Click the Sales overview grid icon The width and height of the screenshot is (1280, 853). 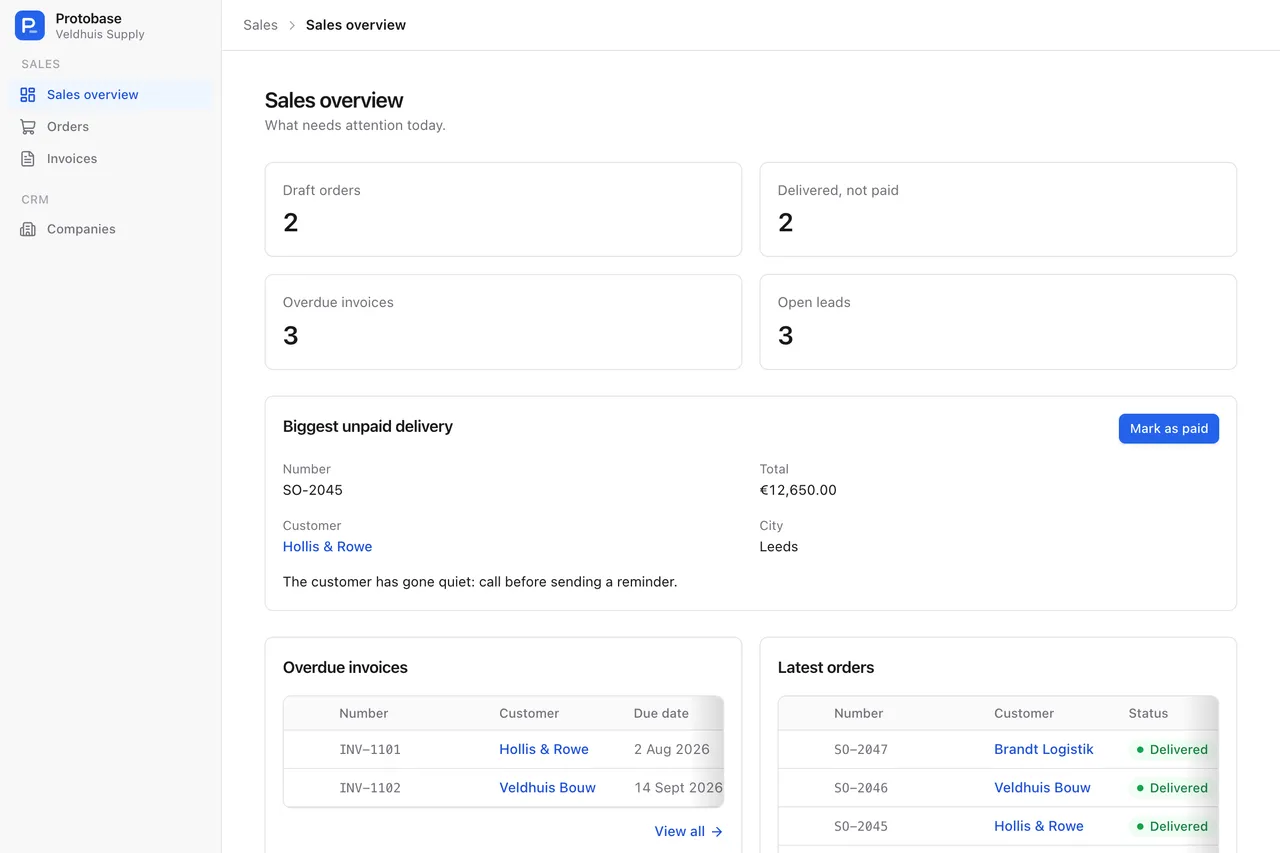(x=28, y=95)
